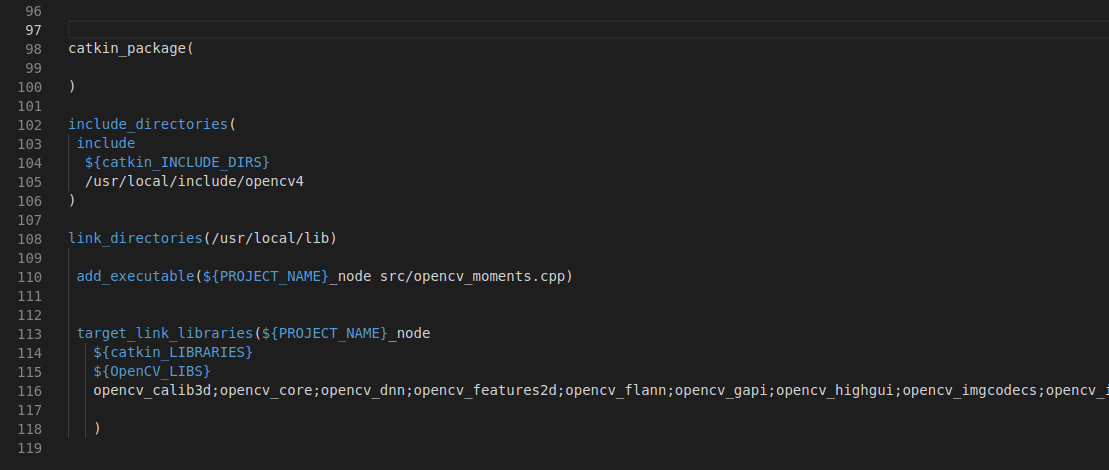Place cursor on catkin_package( line
Viewport: 1109px width, 470px height.
pos(131,49)
